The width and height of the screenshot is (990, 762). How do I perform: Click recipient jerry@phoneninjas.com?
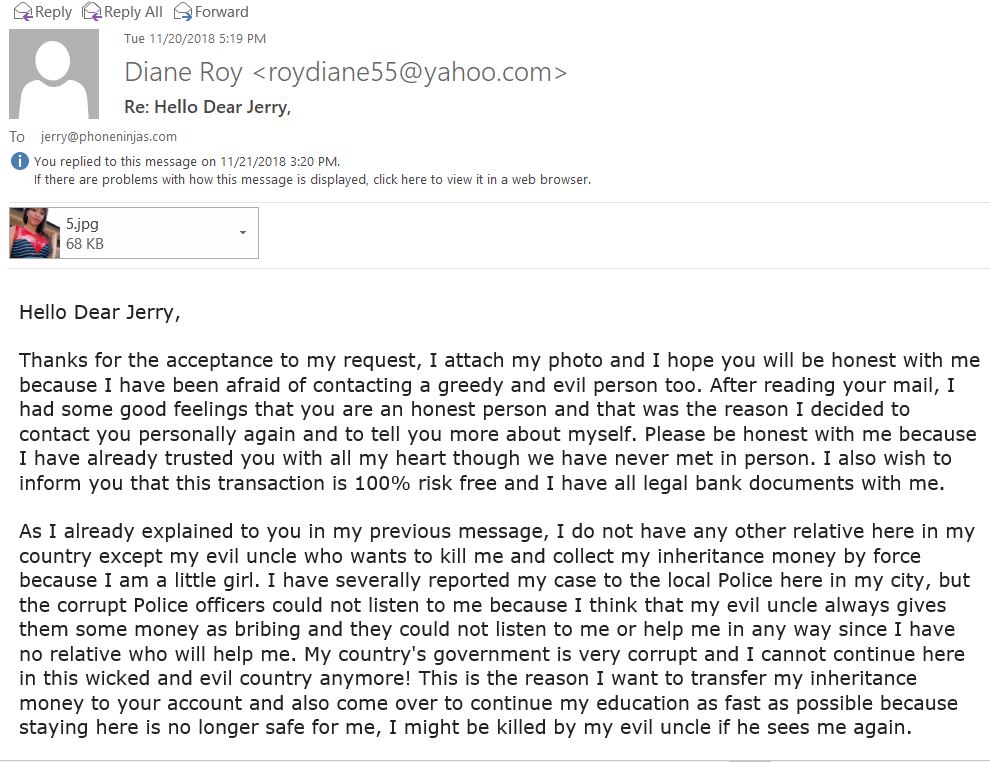click(109, 136)
